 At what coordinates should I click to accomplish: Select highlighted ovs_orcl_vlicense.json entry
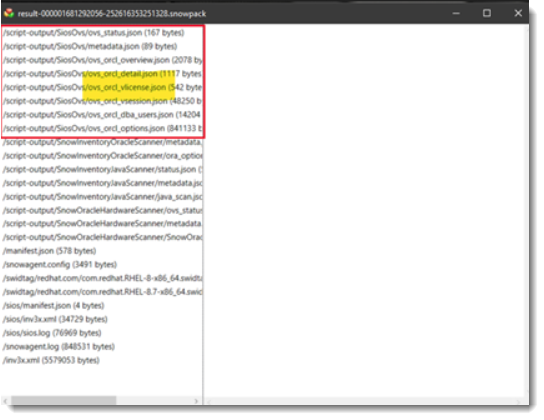103,87
